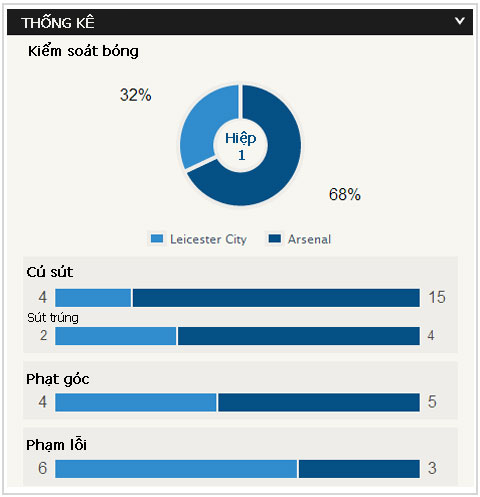Click the Leicester Cú sút bar segment
Viewport: 480px width, 497px height.
[x=93, y=298]
